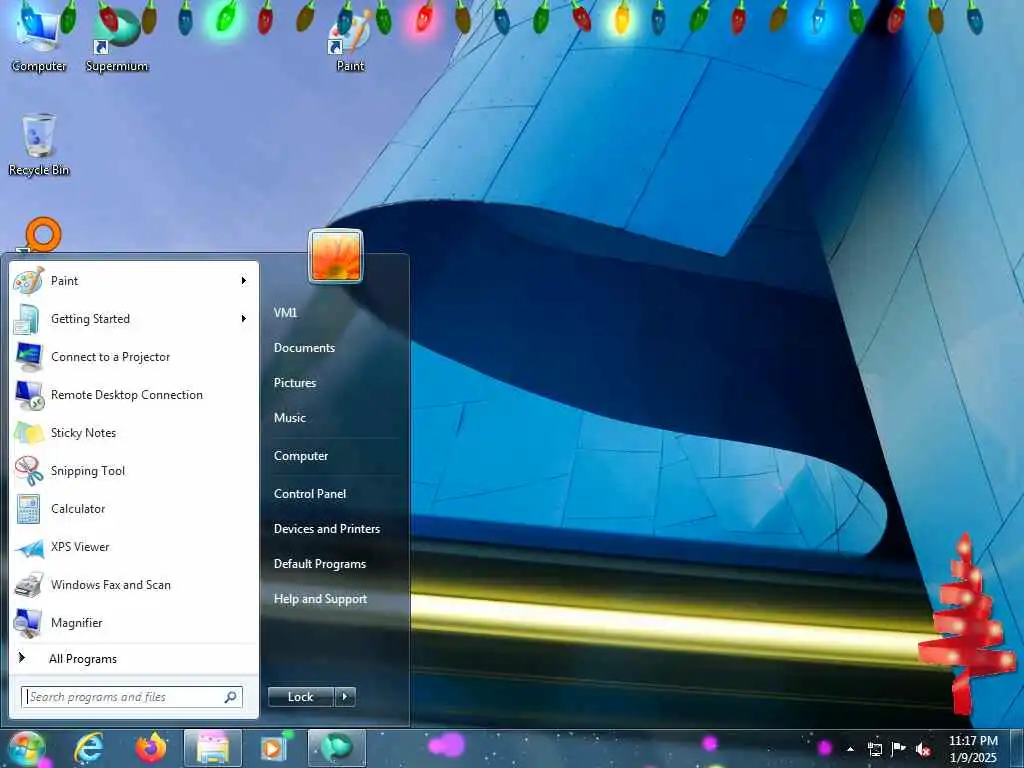Open Control Panel
The width and height of the screenshot is (1024, 768).
coord(310,494)
